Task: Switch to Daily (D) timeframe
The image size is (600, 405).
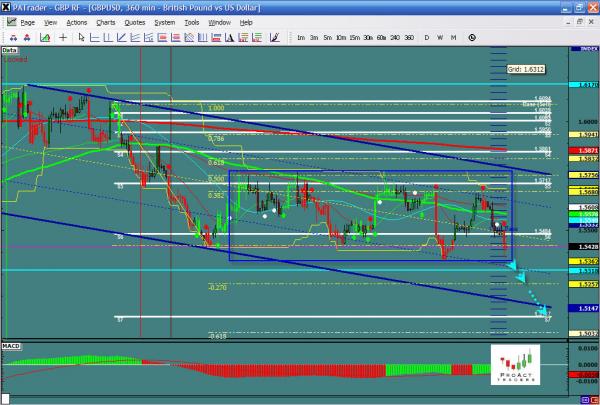Action: [x=427, y=37]
